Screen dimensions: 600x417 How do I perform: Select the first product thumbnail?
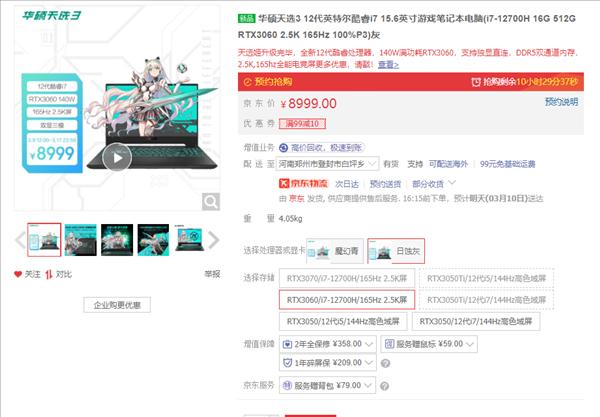pos(44,239)
